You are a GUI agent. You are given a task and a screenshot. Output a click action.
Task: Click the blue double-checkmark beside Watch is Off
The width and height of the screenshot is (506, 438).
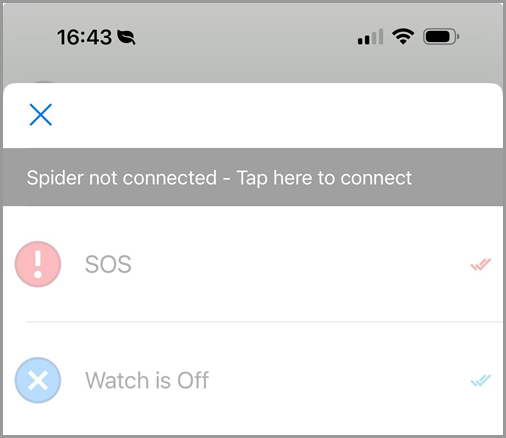481,380
